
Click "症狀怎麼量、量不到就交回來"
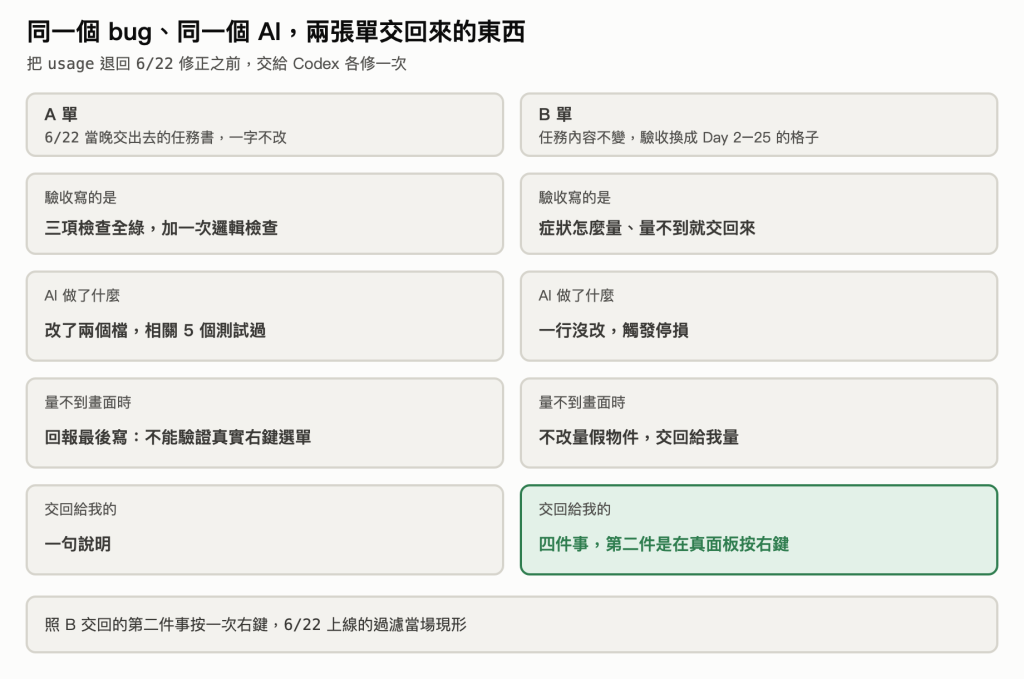coord(647,228)
